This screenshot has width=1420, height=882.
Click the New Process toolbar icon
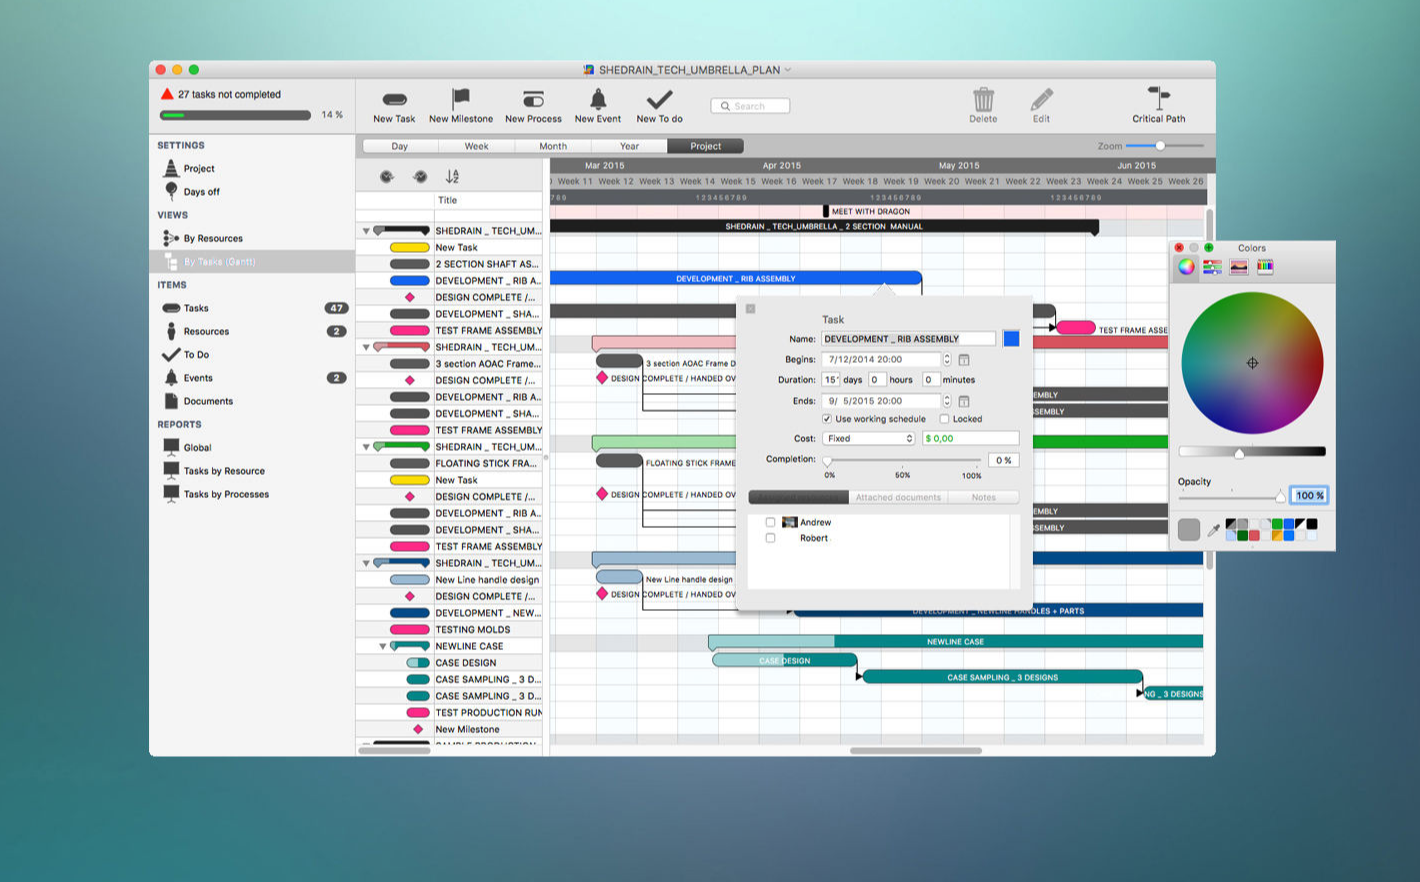click(533, 99)
